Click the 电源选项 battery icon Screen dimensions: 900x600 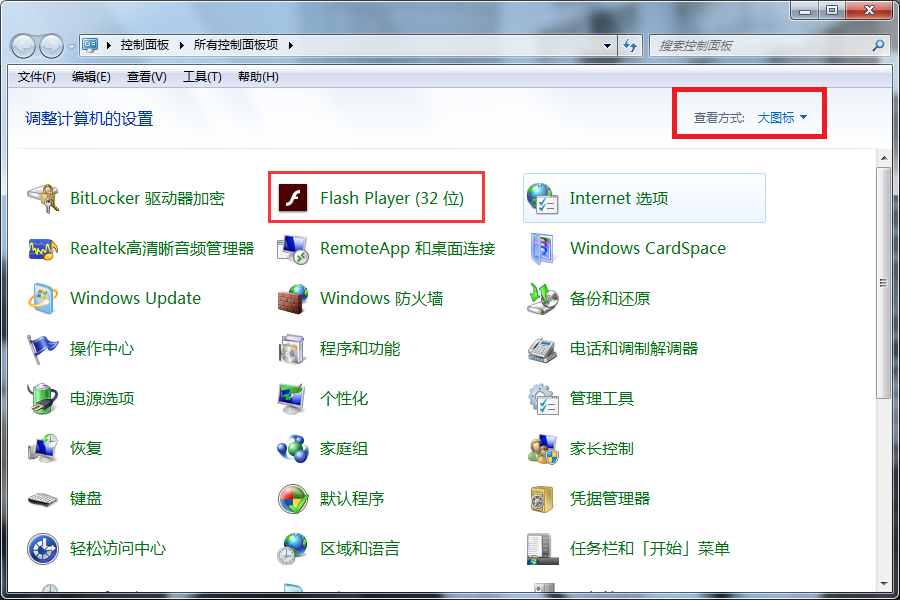(x=43, y=398)
